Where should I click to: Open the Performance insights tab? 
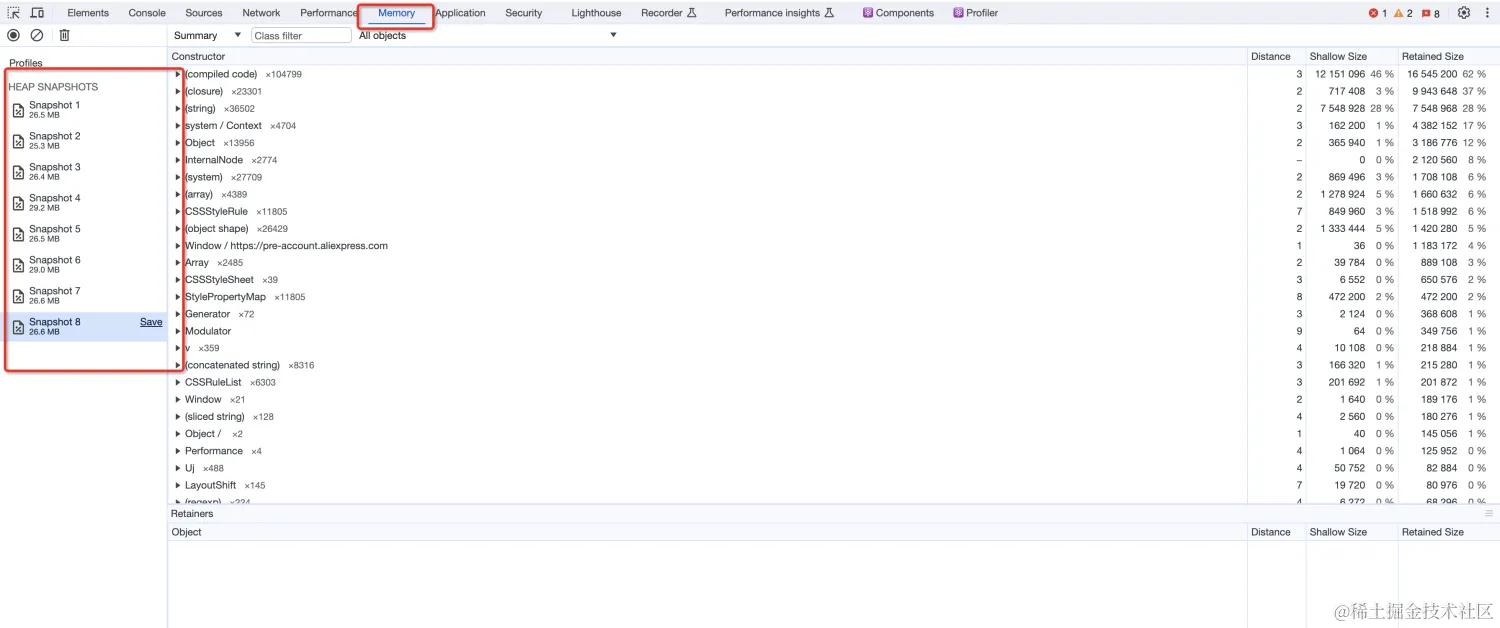(778, 13)
